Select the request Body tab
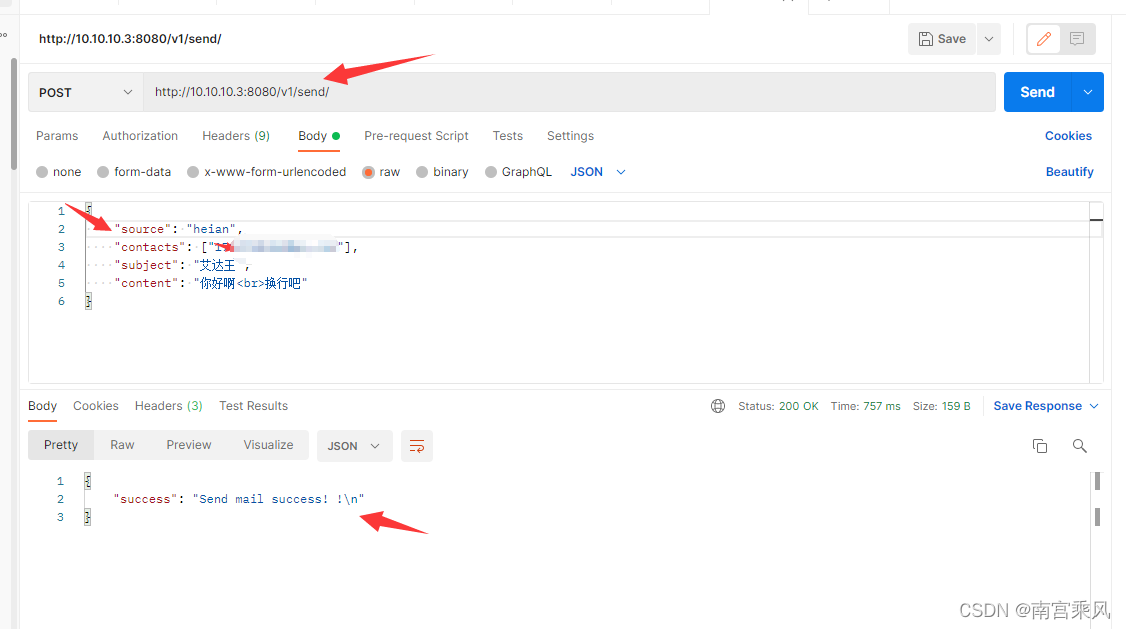The height and width of the screenshot is (629, 1126). pyautogui.click(x=319, y=136)
